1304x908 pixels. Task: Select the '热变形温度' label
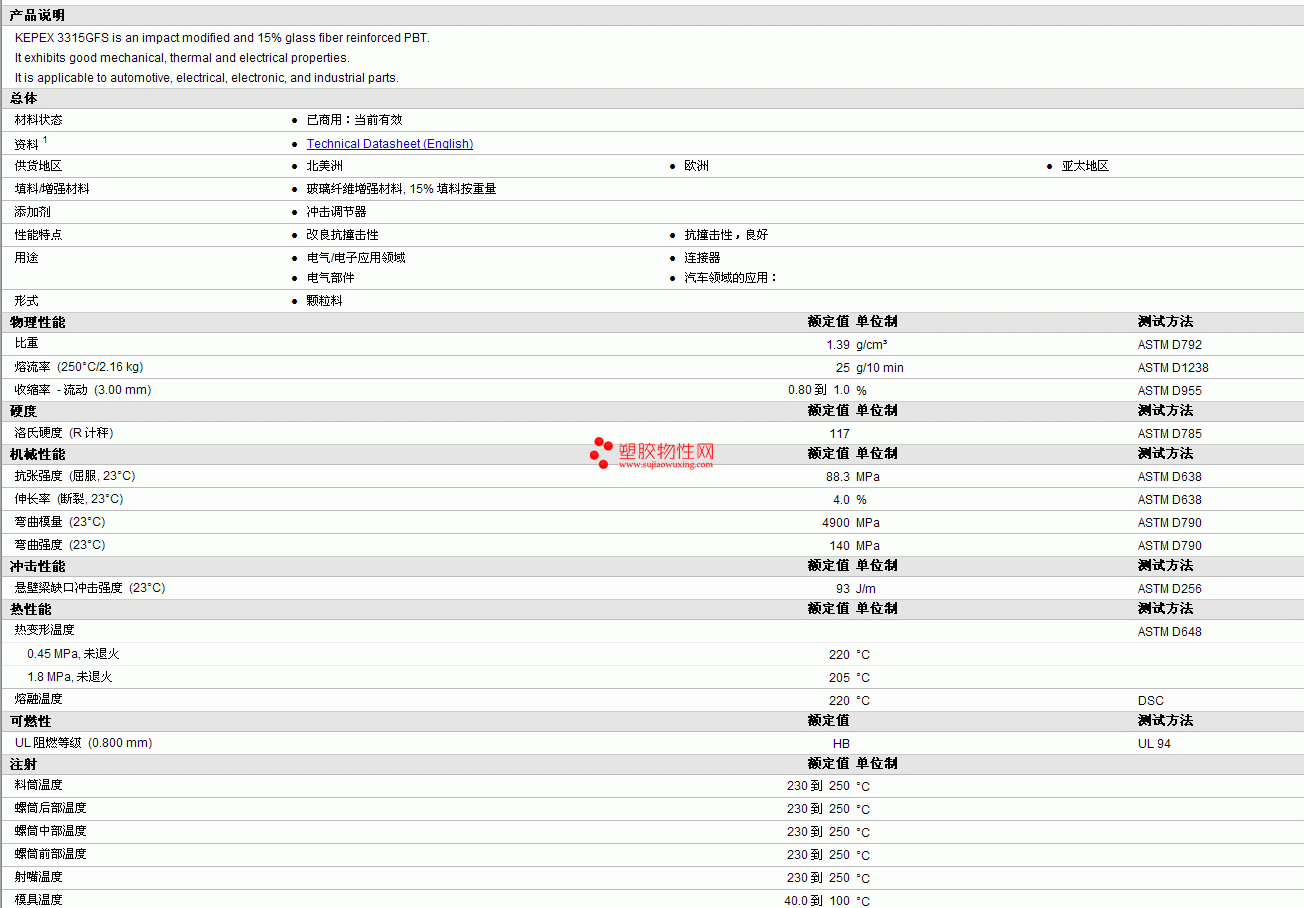(44, 630)
